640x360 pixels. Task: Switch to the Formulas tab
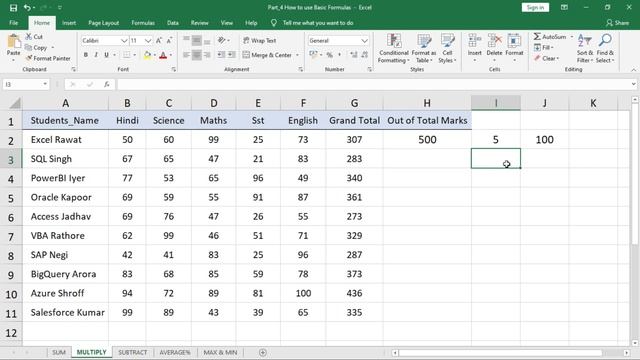[143, 23]
